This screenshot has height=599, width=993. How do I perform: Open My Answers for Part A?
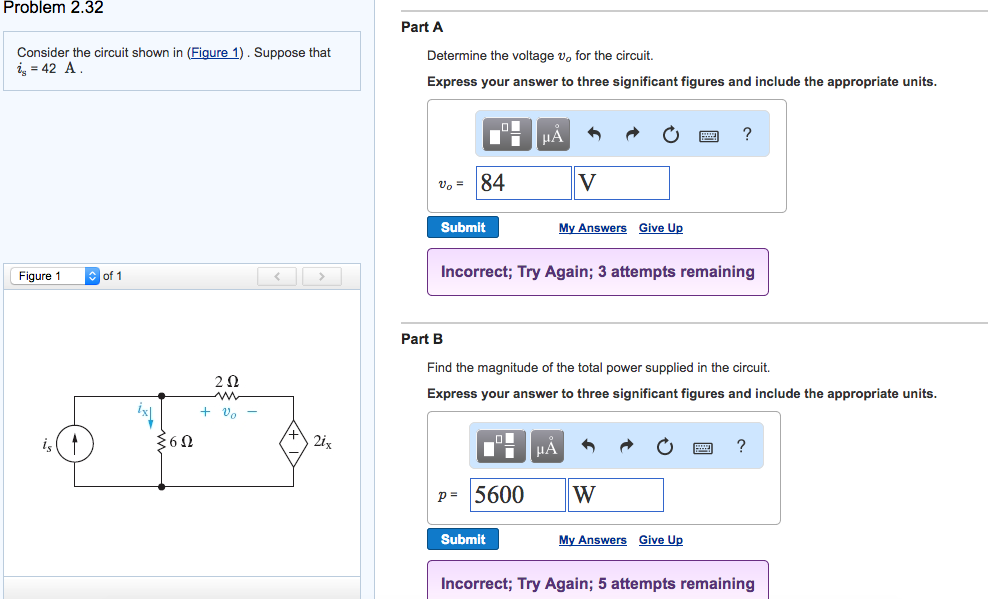point(592,228)
